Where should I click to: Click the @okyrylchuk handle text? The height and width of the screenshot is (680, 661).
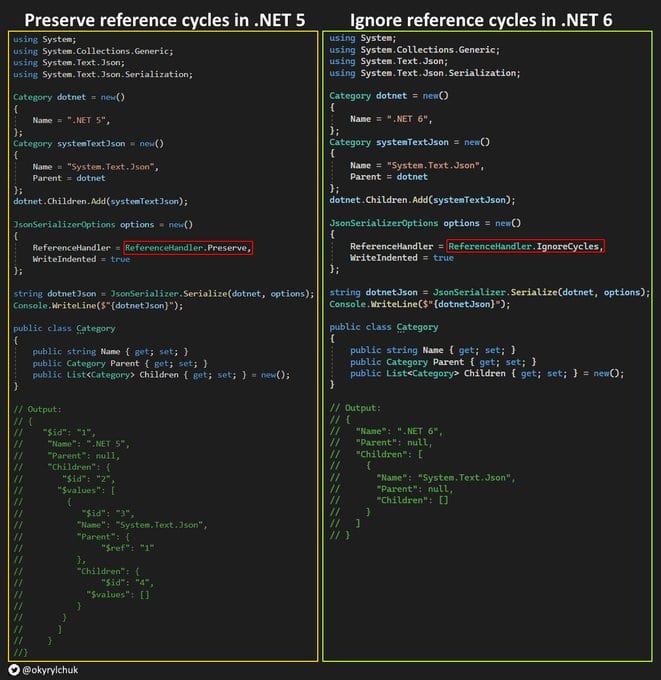[x=50, y=670]
